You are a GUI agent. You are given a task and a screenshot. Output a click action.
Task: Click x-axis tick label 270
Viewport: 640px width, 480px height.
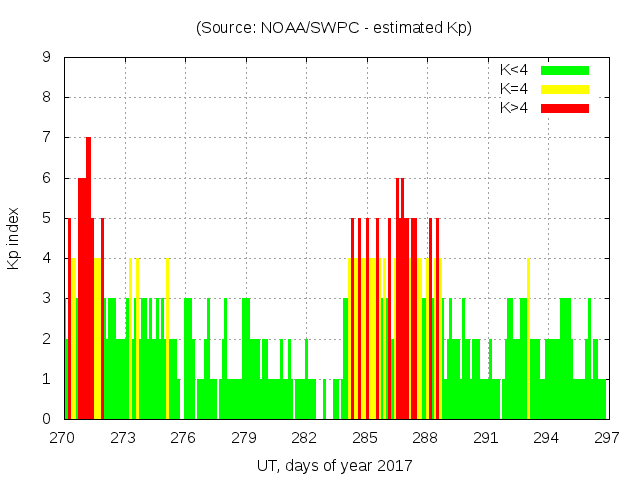click(x=63, y=437)
